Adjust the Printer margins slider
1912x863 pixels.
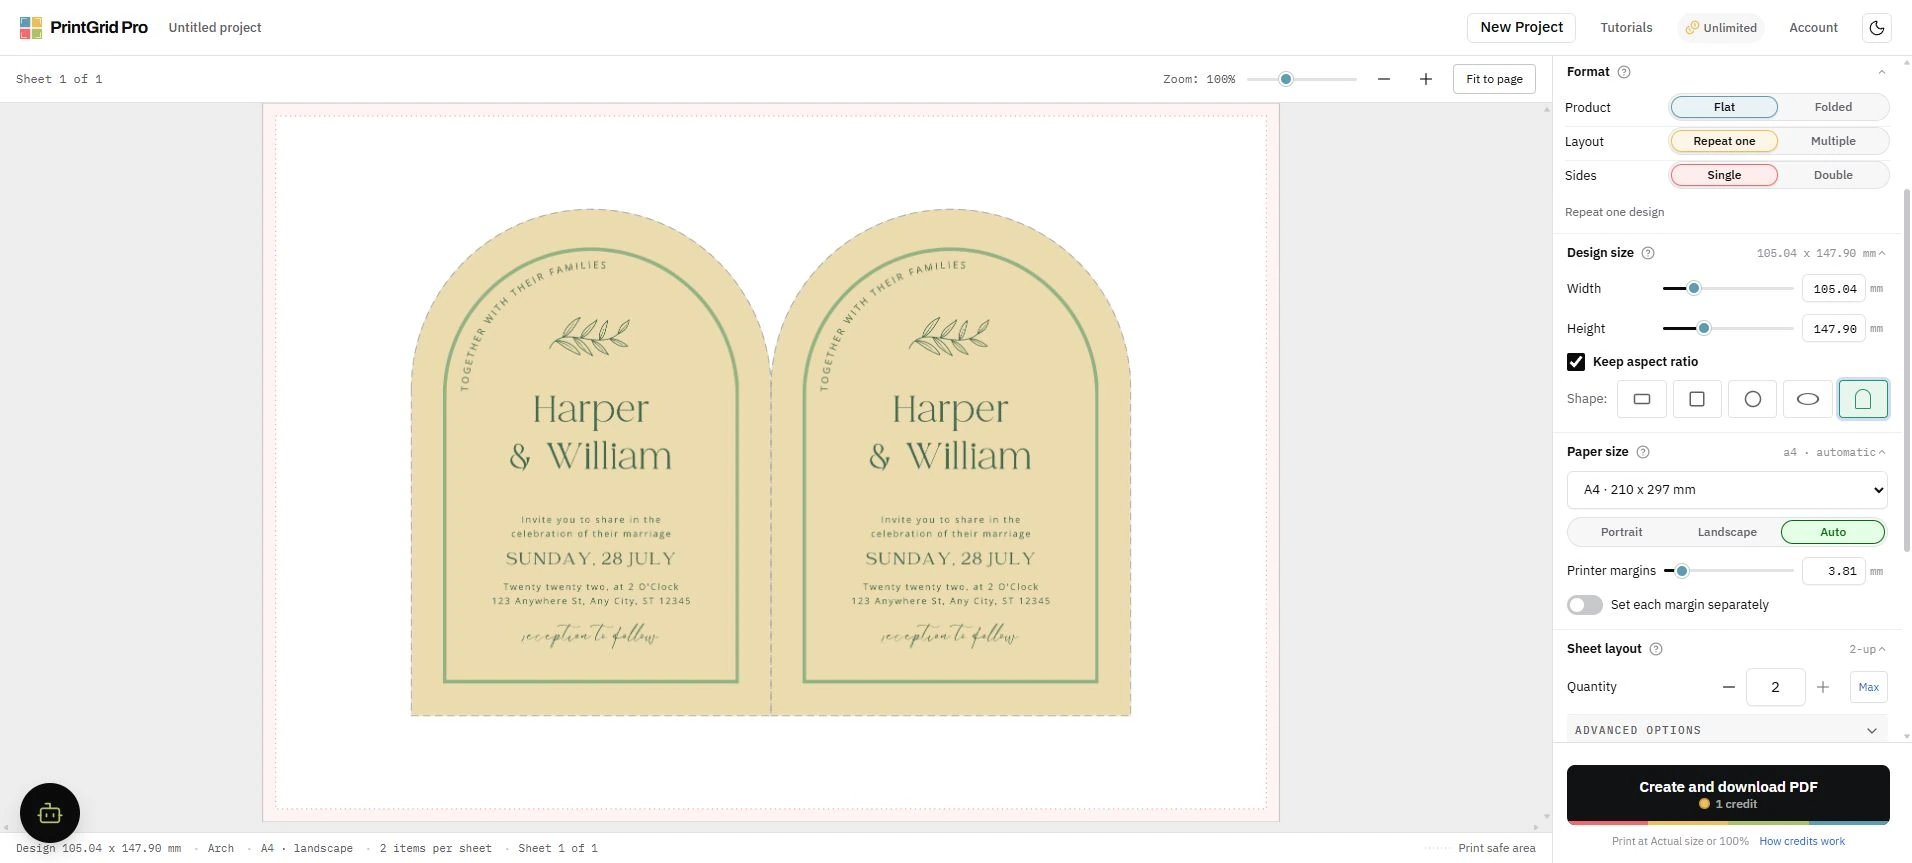(x=1728, y=571)
